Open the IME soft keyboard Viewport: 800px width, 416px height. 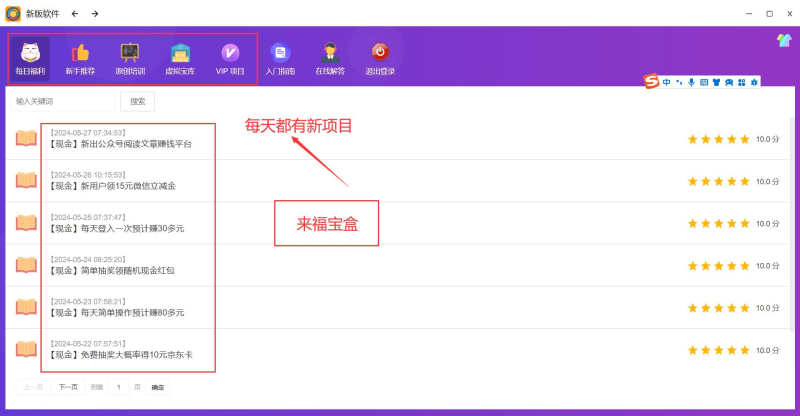click(704, 82)
